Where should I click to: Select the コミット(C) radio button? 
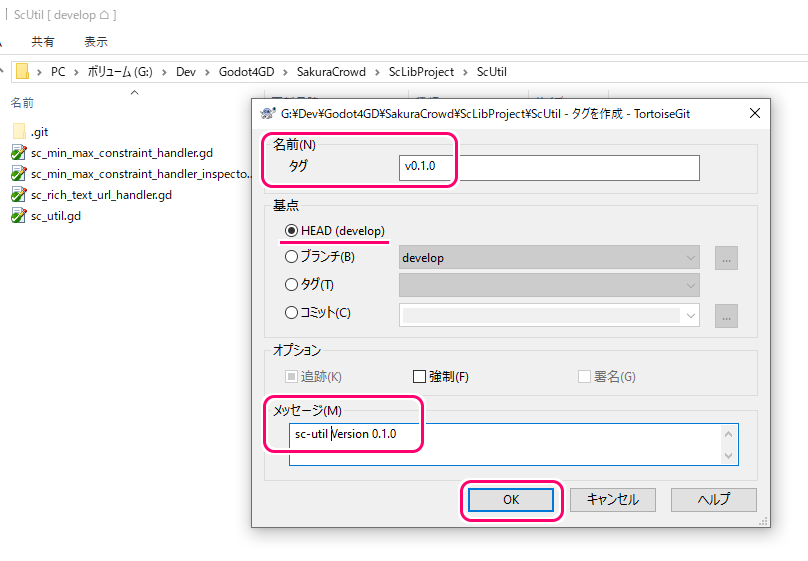(292, 313)
